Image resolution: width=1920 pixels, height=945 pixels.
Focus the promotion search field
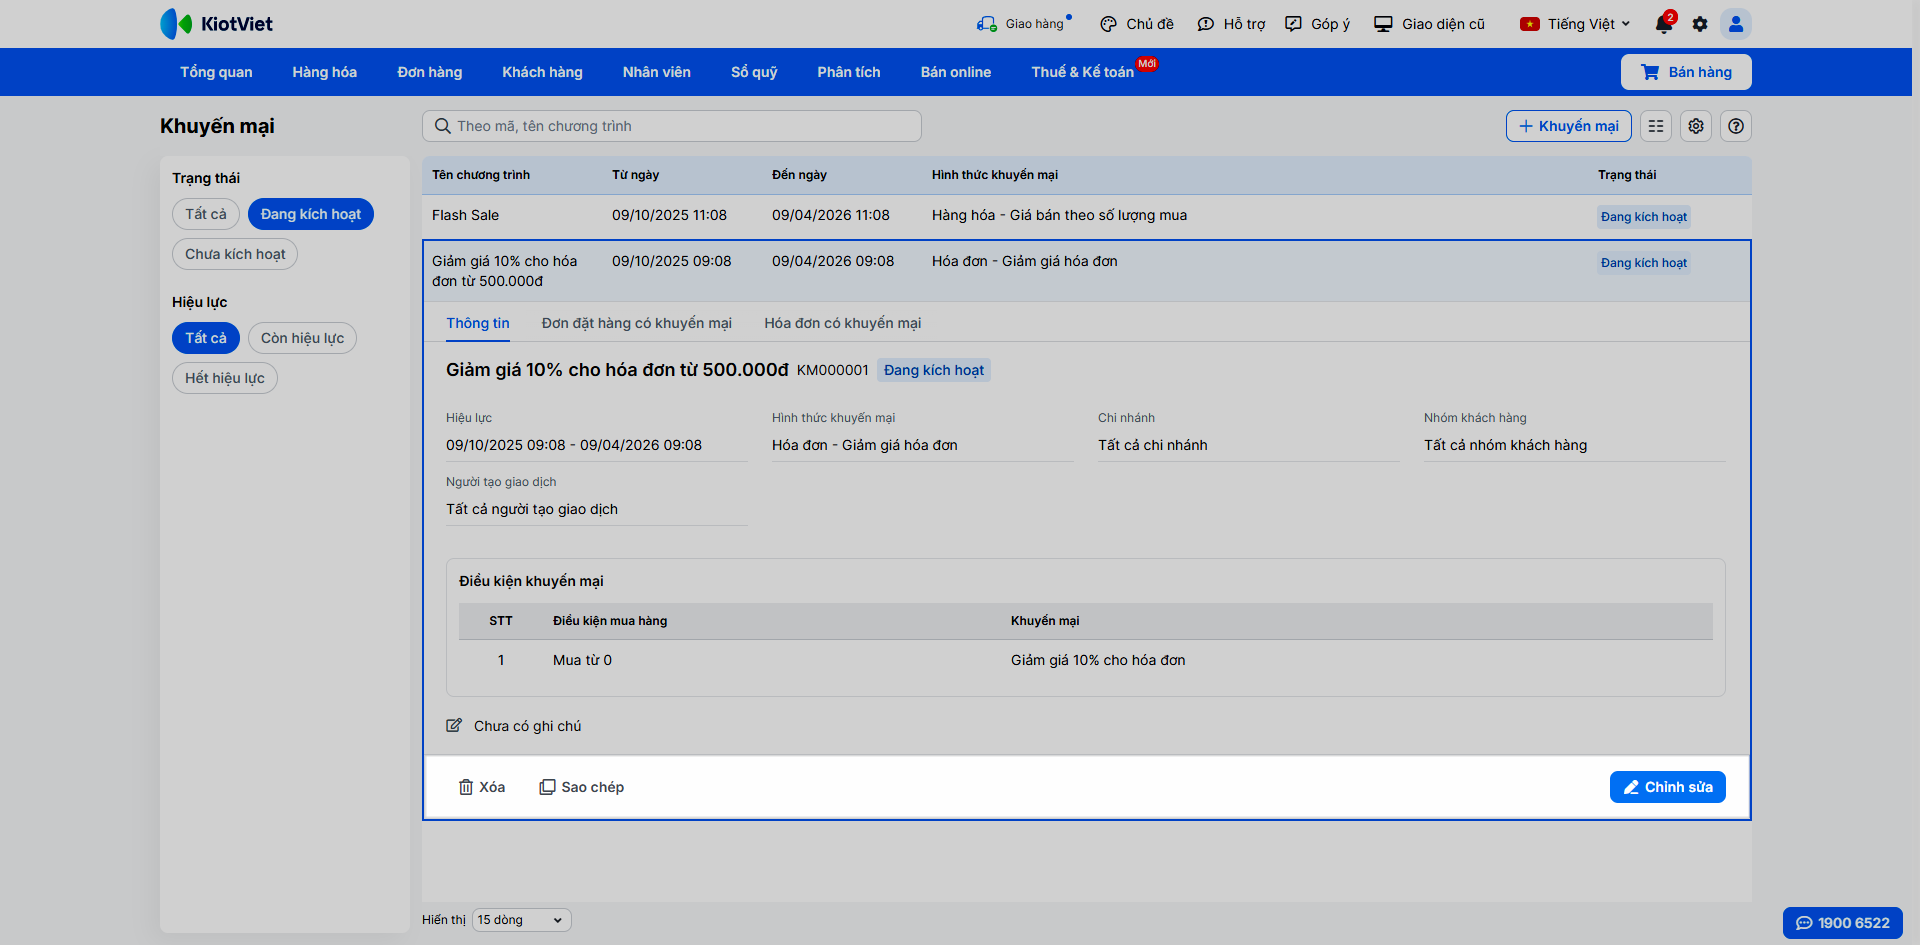point(672,126)
